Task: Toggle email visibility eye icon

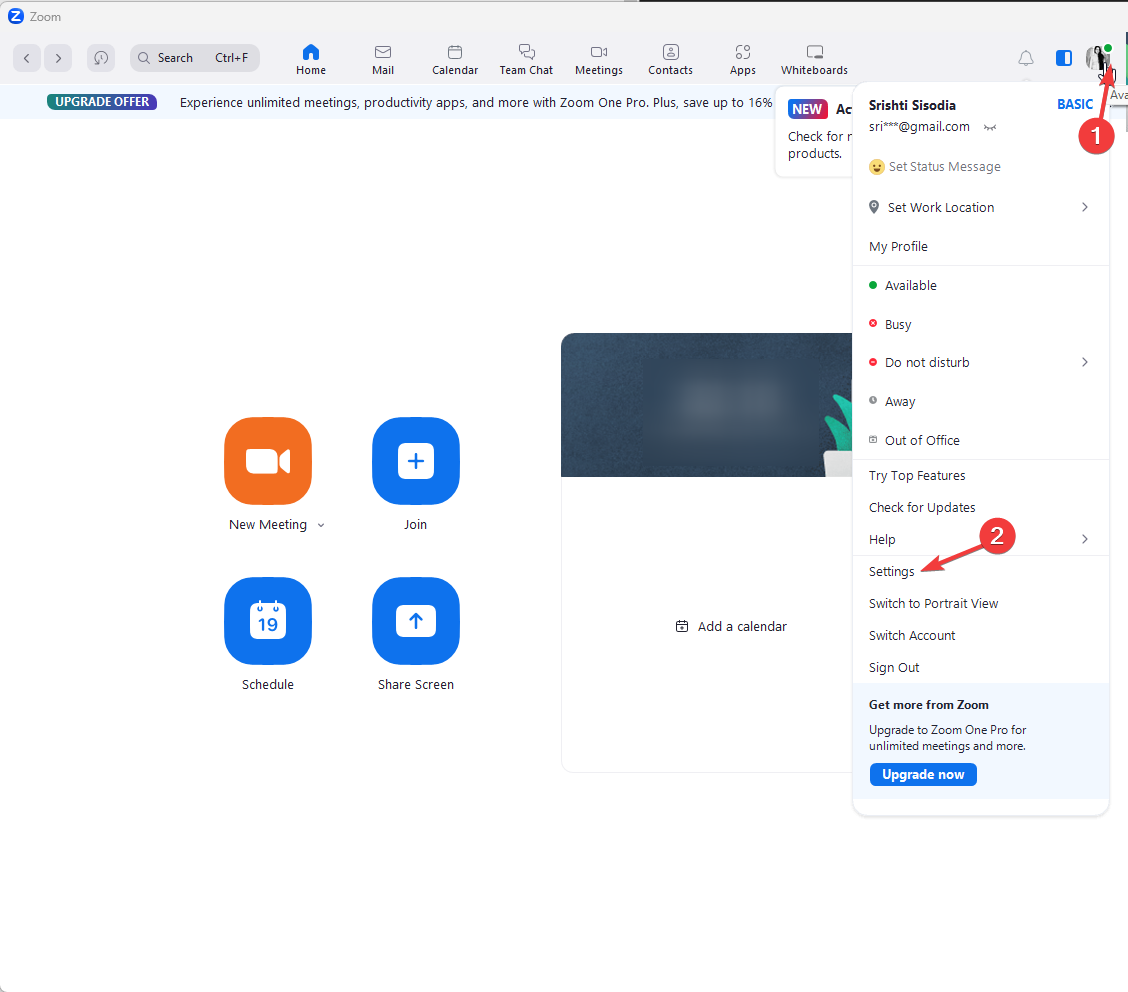Action: [x=991, y=127]
